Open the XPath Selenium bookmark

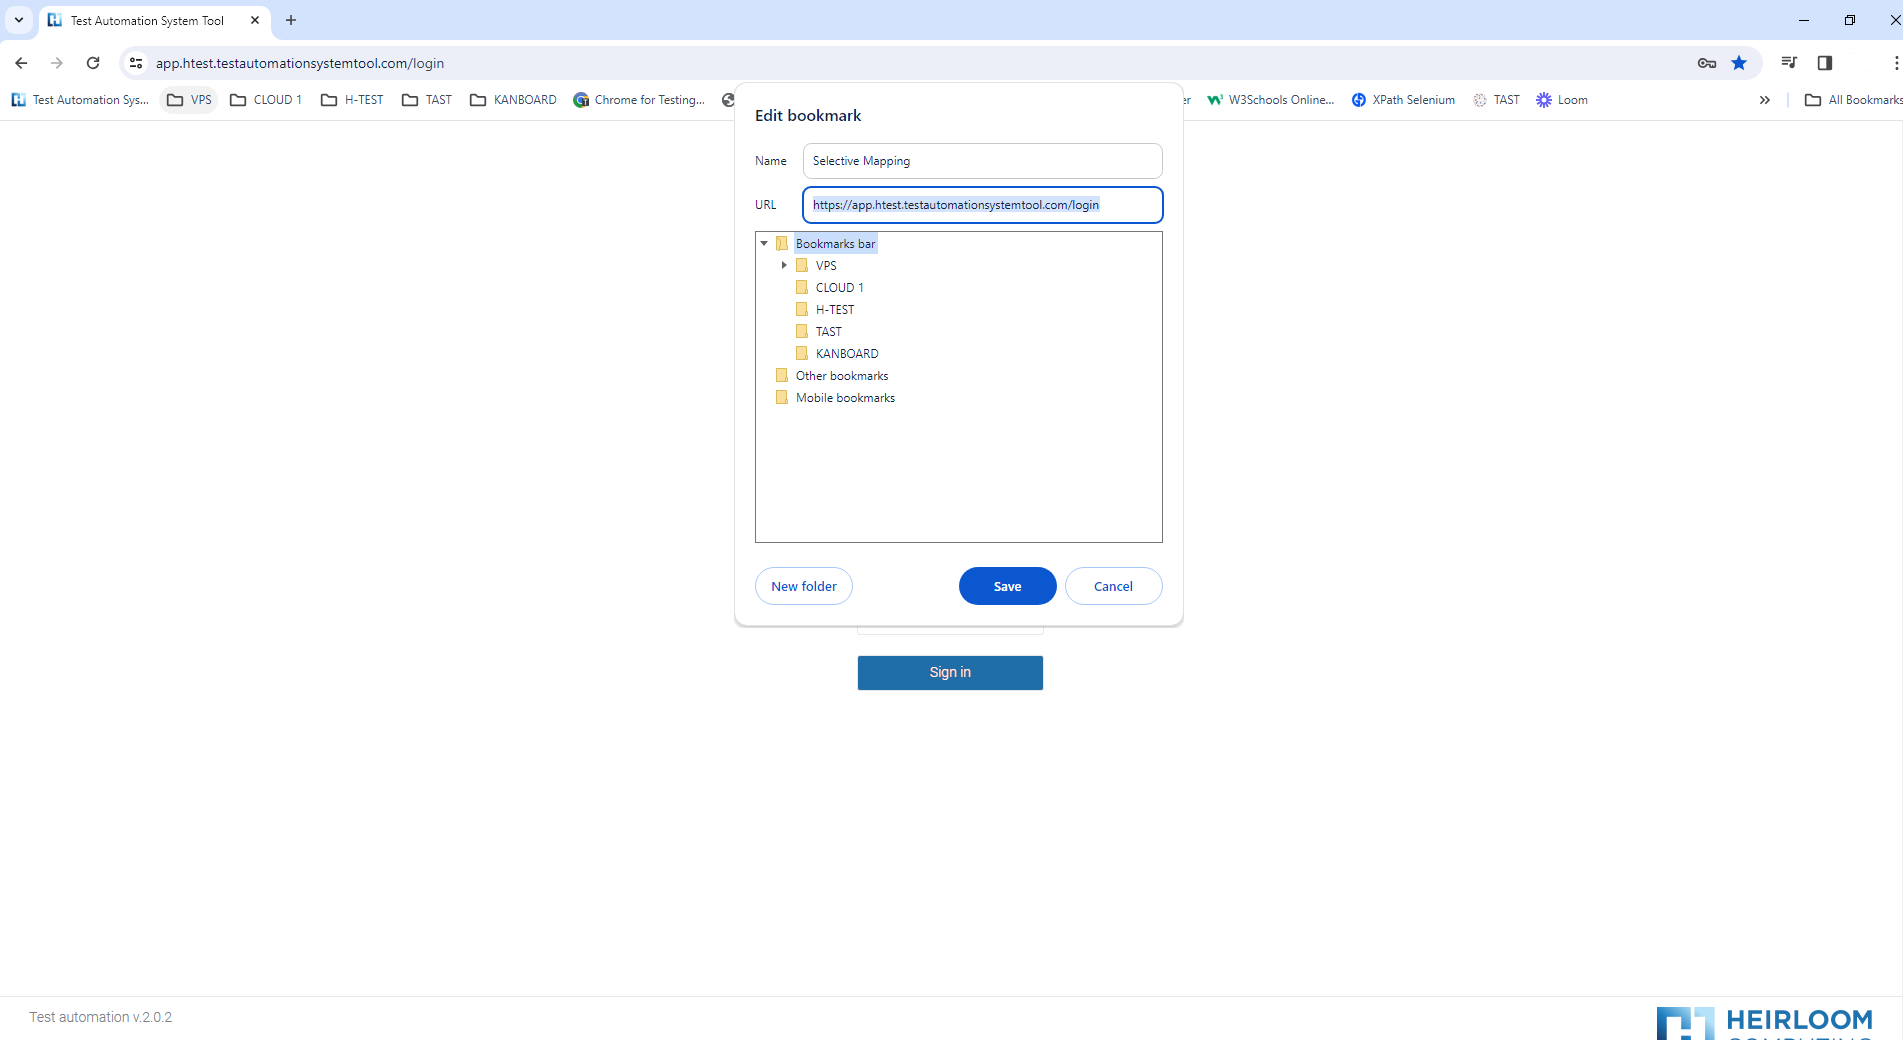point(1402,100)
